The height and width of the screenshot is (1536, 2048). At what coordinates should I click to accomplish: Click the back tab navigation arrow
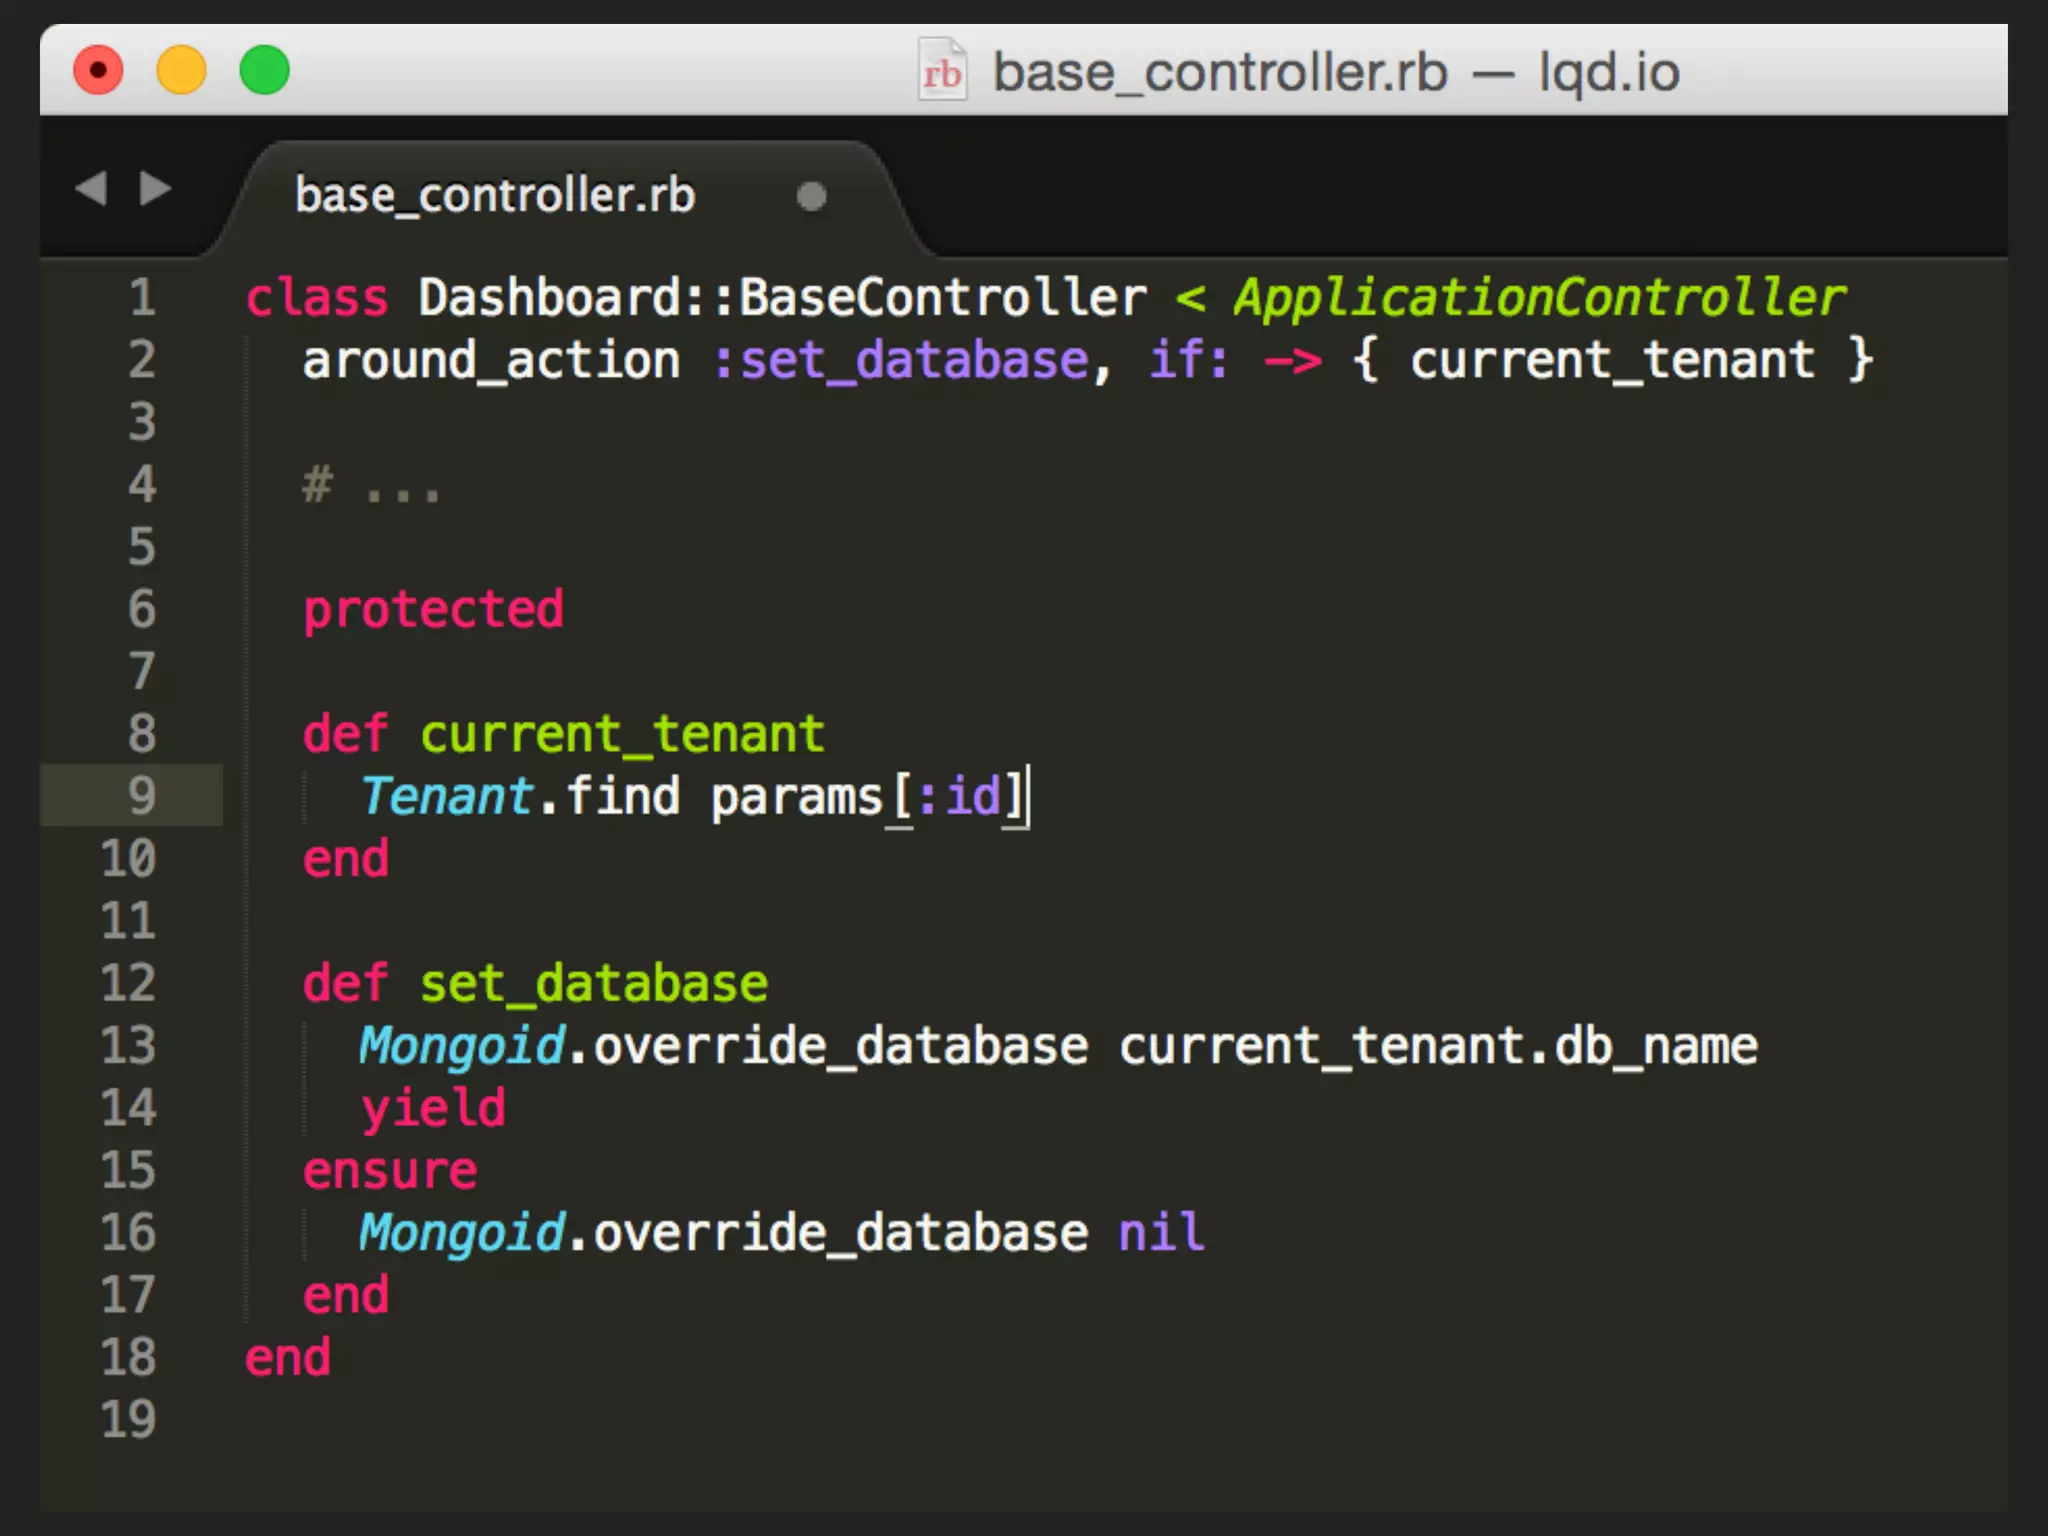point(92,188)
